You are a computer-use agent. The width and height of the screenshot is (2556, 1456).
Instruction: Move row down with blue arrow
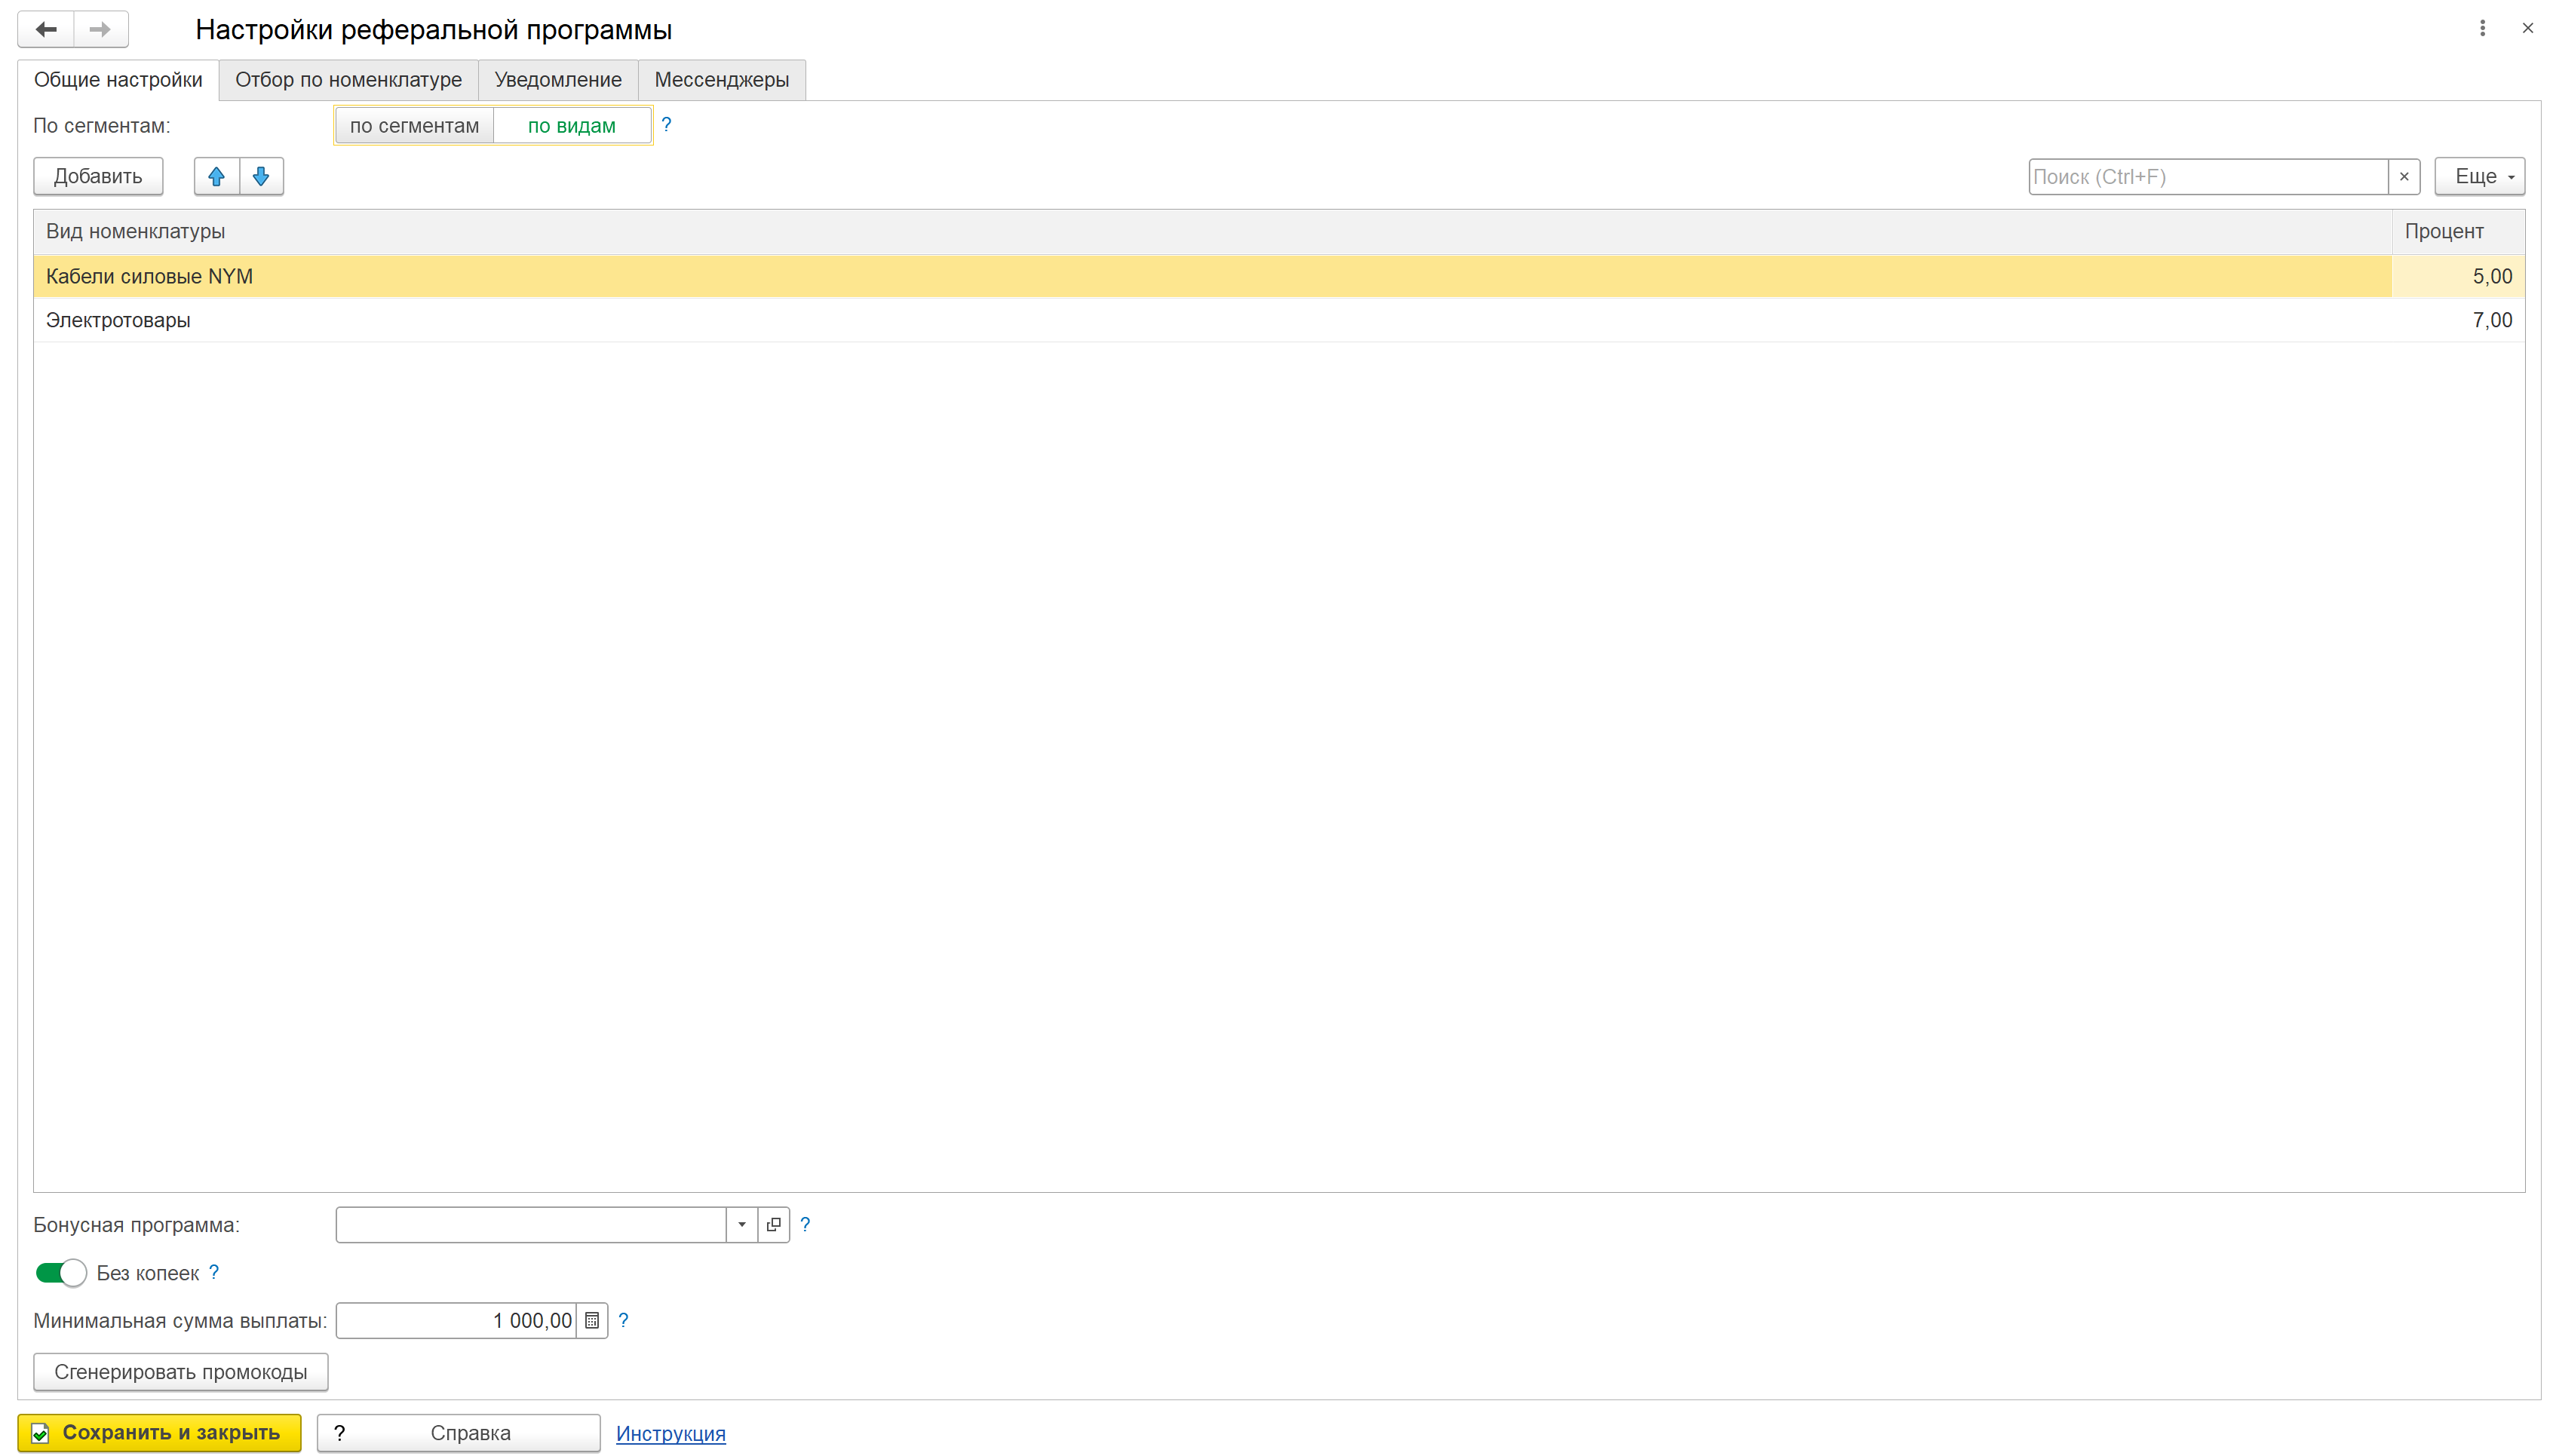pos(261,176)
